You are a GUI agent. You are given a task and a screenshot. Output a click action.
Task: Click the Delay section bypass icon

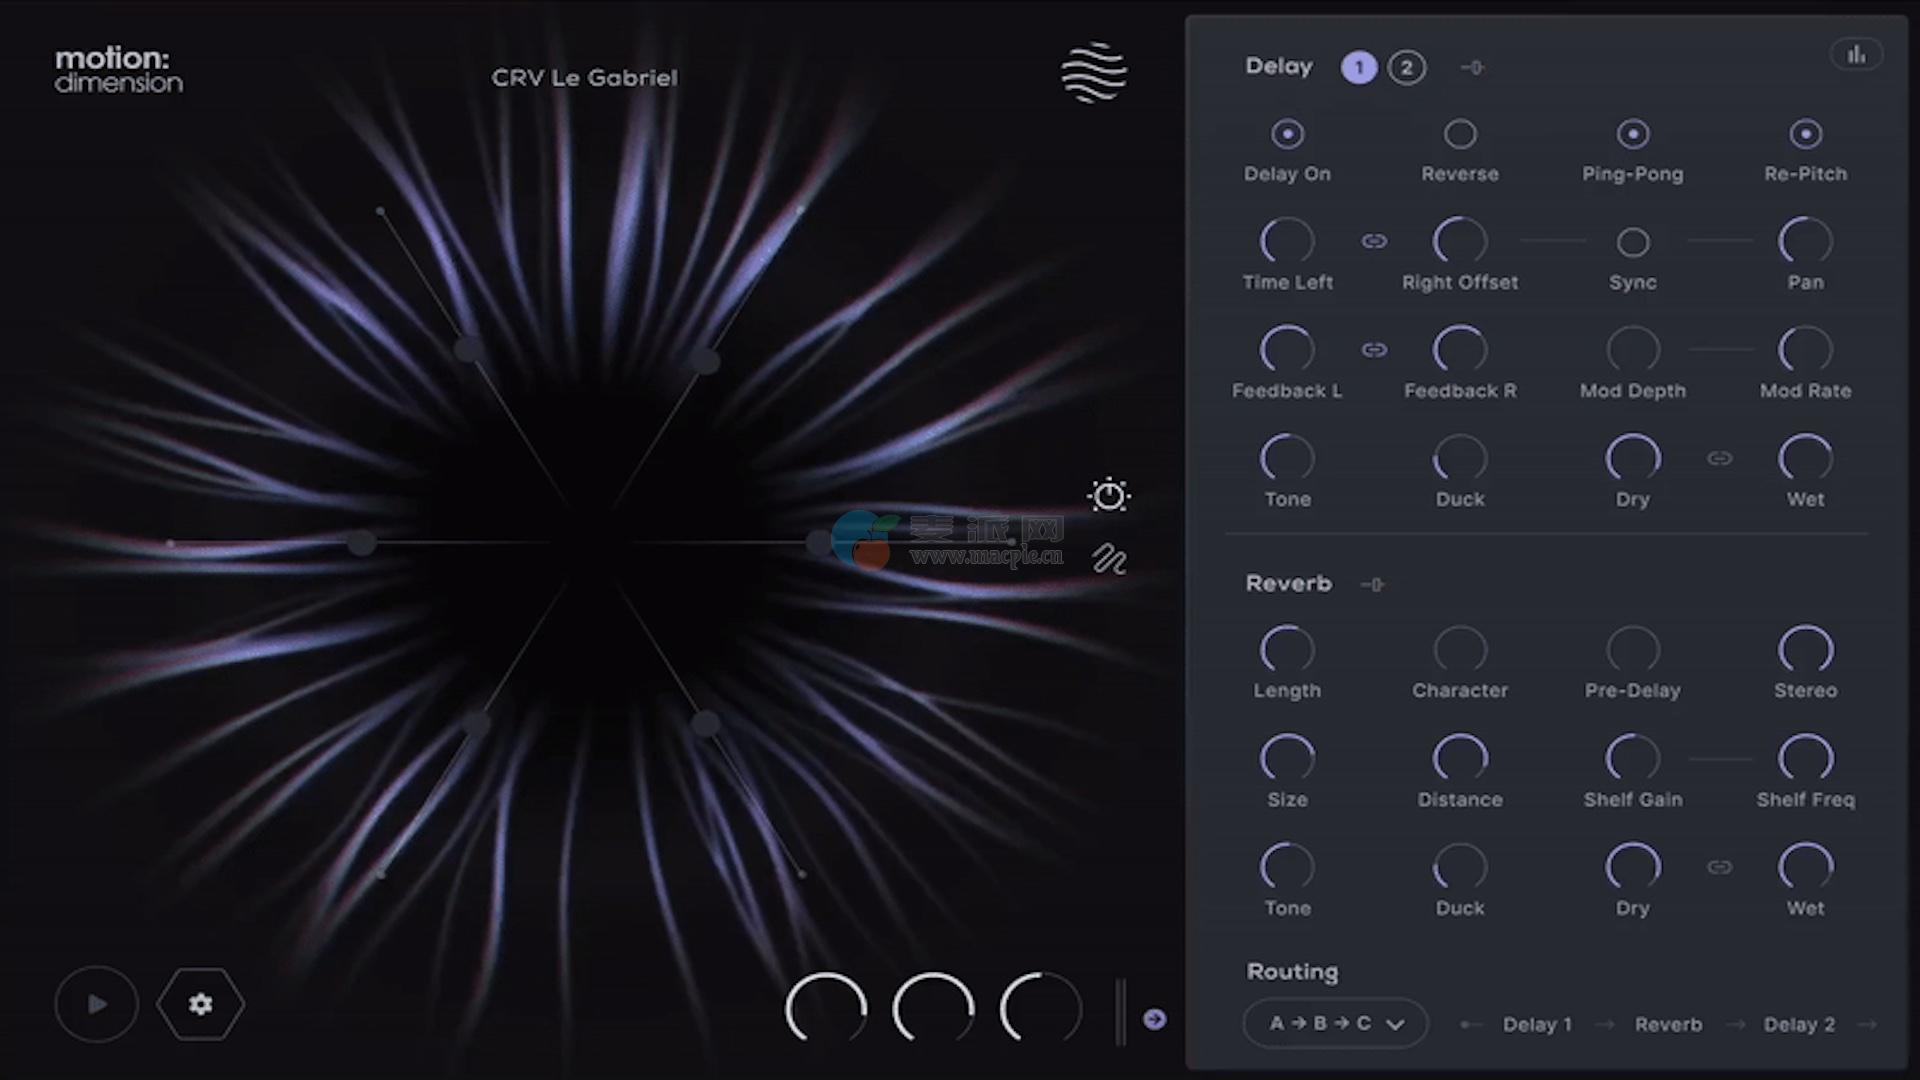tap(1472, 68)
